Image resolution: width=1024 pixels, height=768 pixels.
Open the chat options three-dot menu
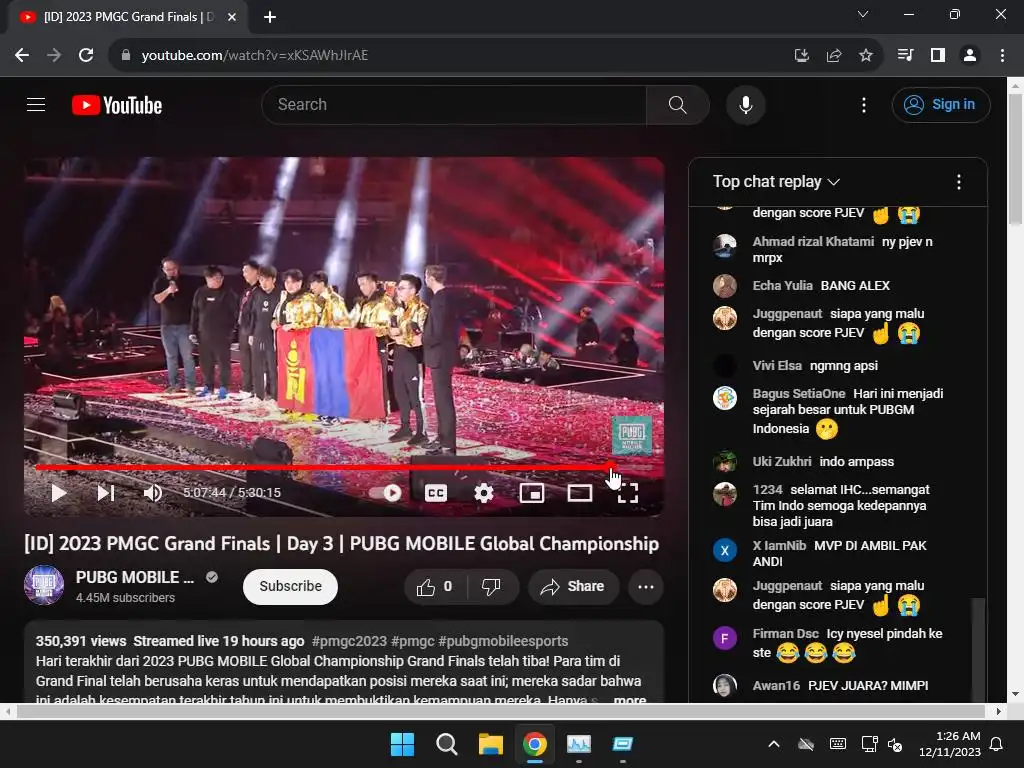(x=958, y=182)
